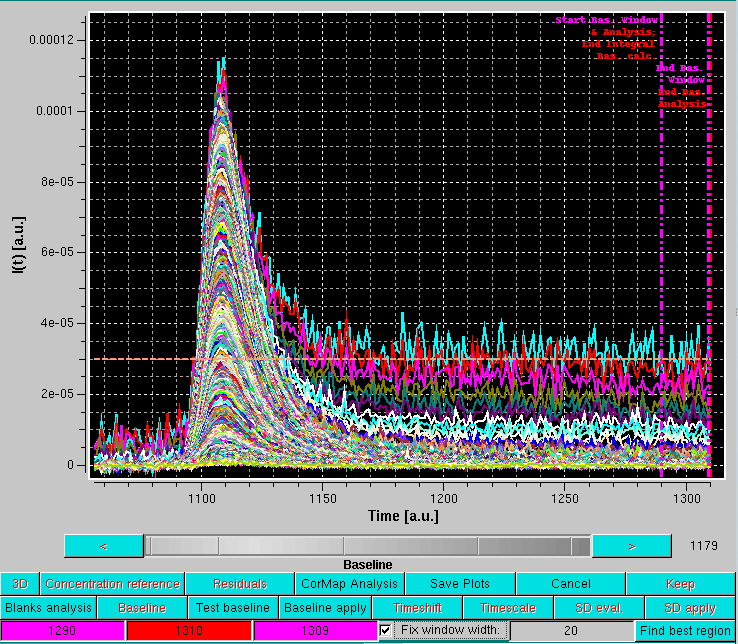This screenshot has width=738, height=644.
Task: Click the right arrow scroll button
Action: pos(631,546)
